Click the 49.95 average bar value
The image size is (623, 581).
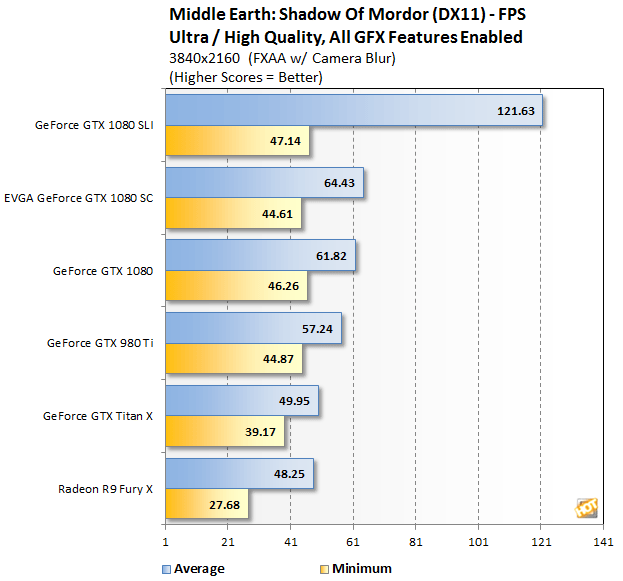coord(294,401)
